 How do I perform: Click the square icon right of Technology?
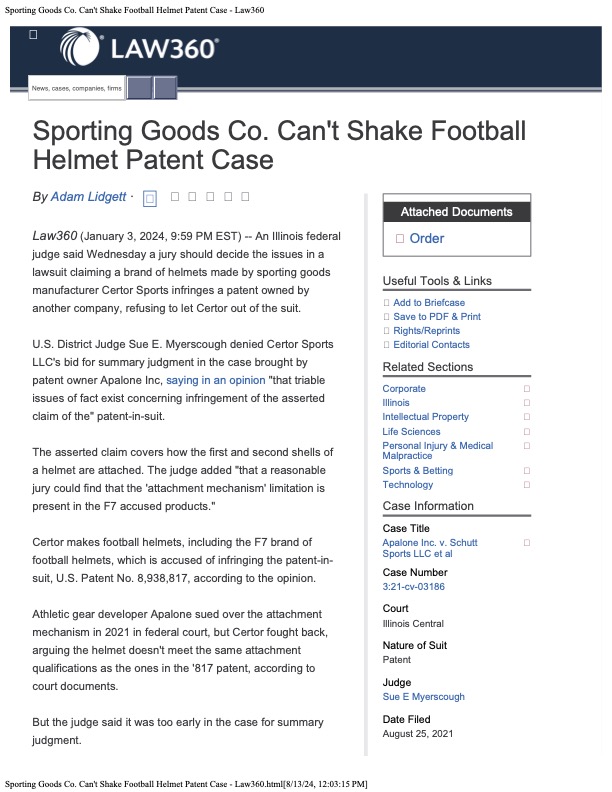click(526, 485)
